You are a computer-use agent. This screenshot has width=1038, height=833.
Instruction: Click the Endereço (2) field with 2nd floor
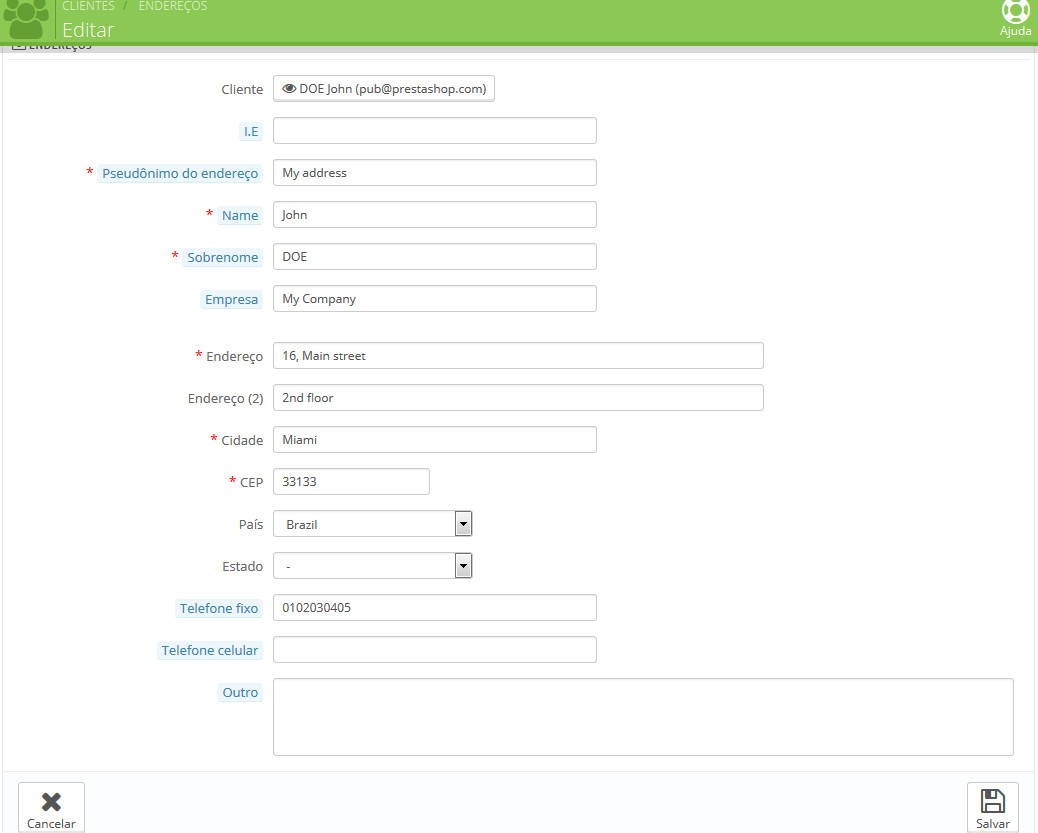click(518, 398)
